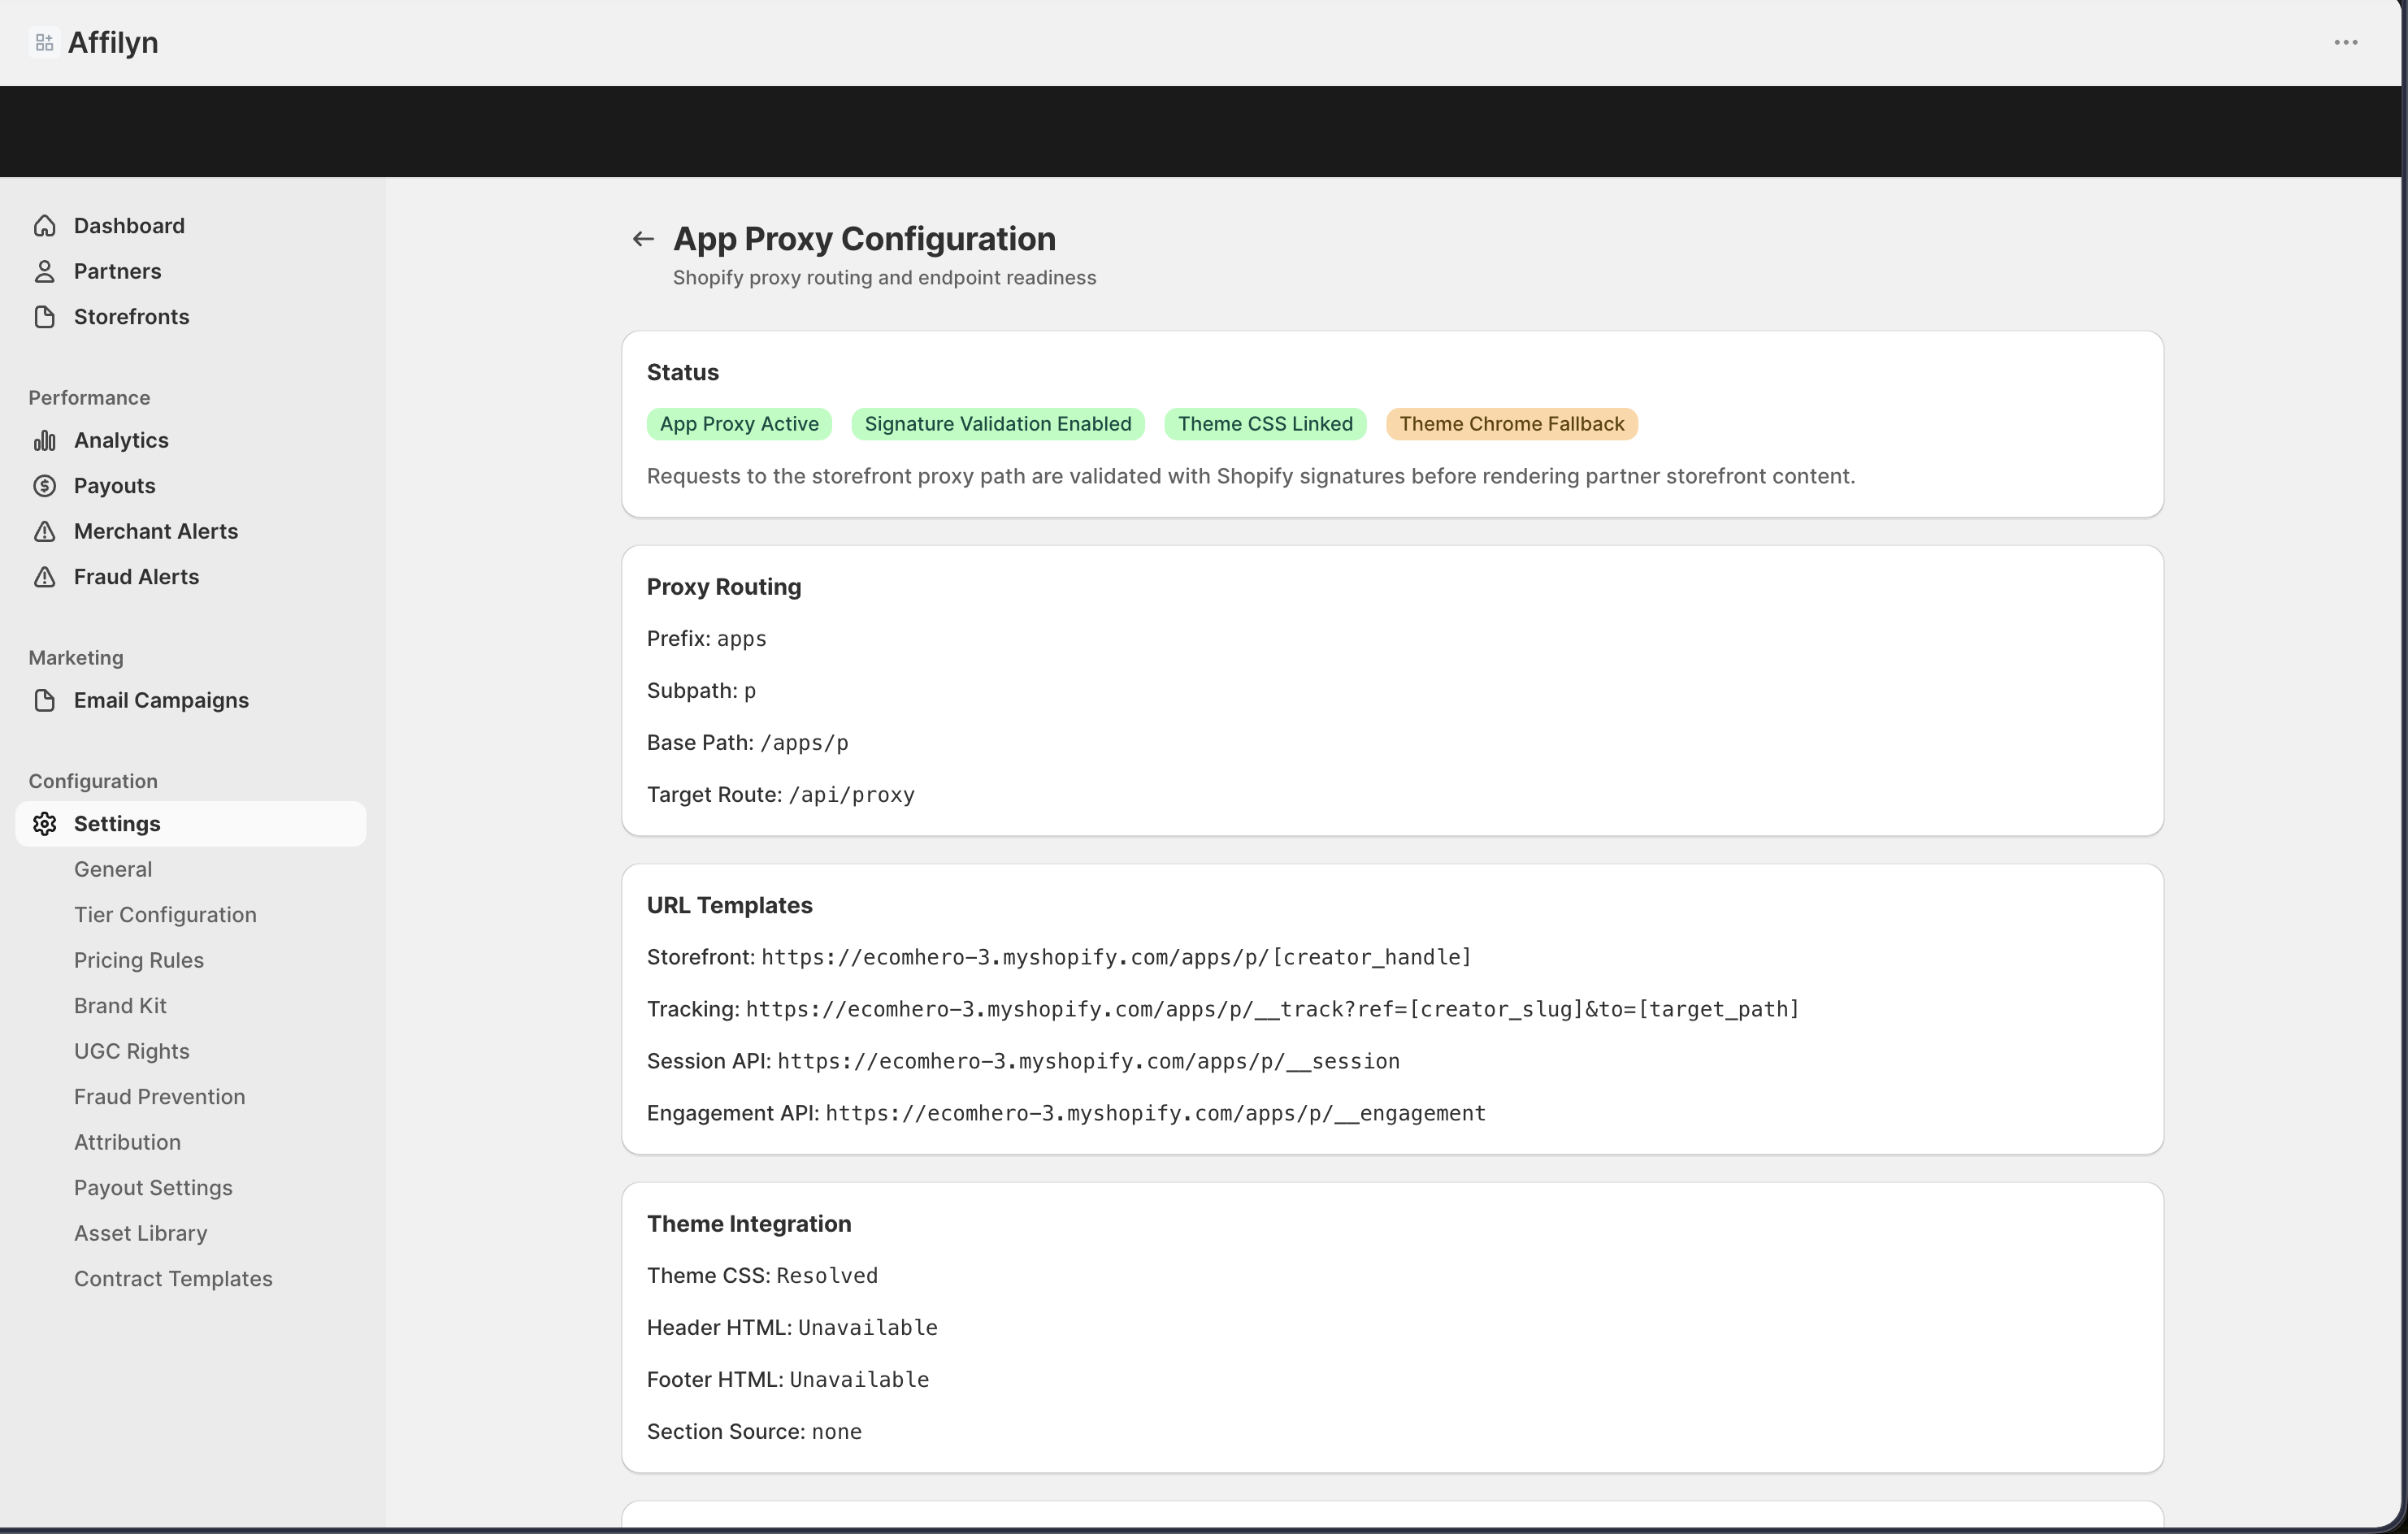
Task: Open the three-dot more options menu
Action: (x=2346, y=42)
